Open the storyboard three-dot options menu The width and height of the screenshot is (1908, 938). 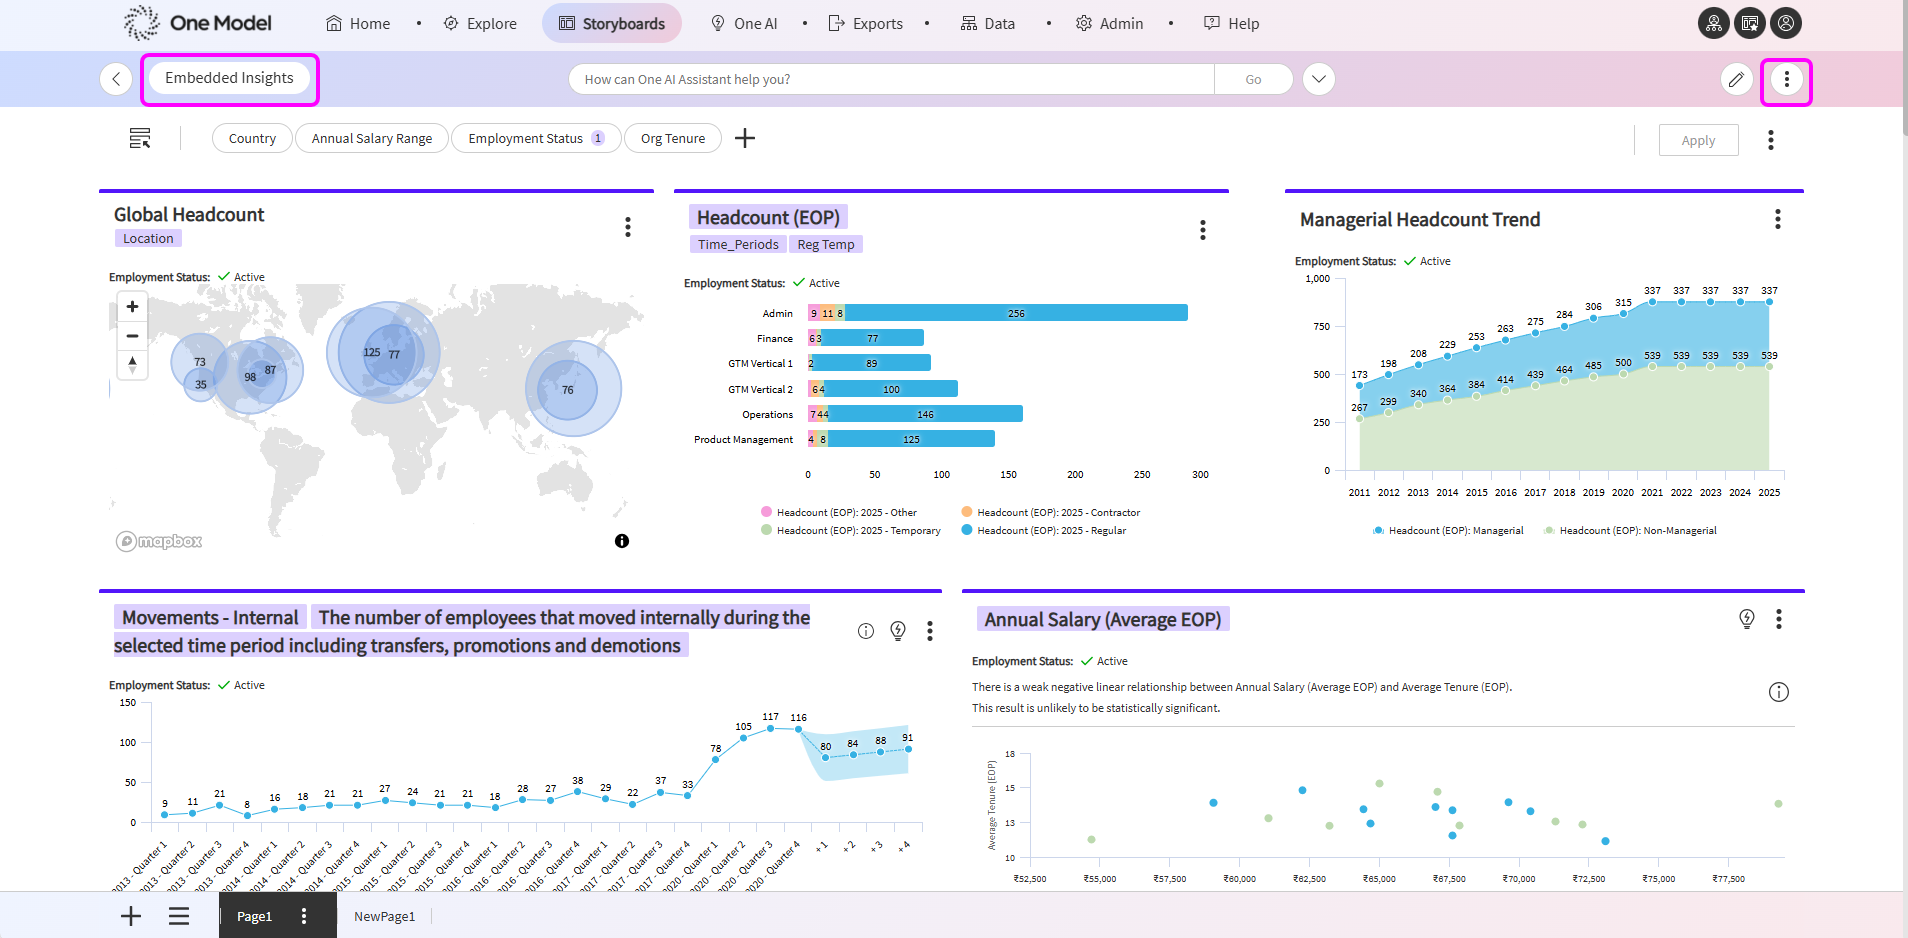pyautogui.click(x=1786, y=79)
